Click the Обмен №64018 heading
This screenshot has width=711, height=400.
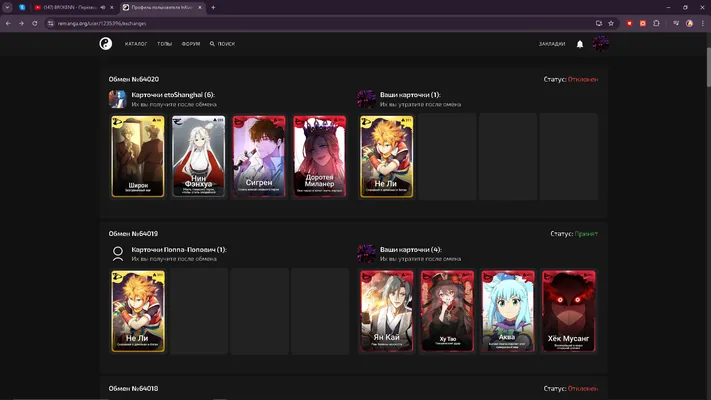[x=133, y=388]
